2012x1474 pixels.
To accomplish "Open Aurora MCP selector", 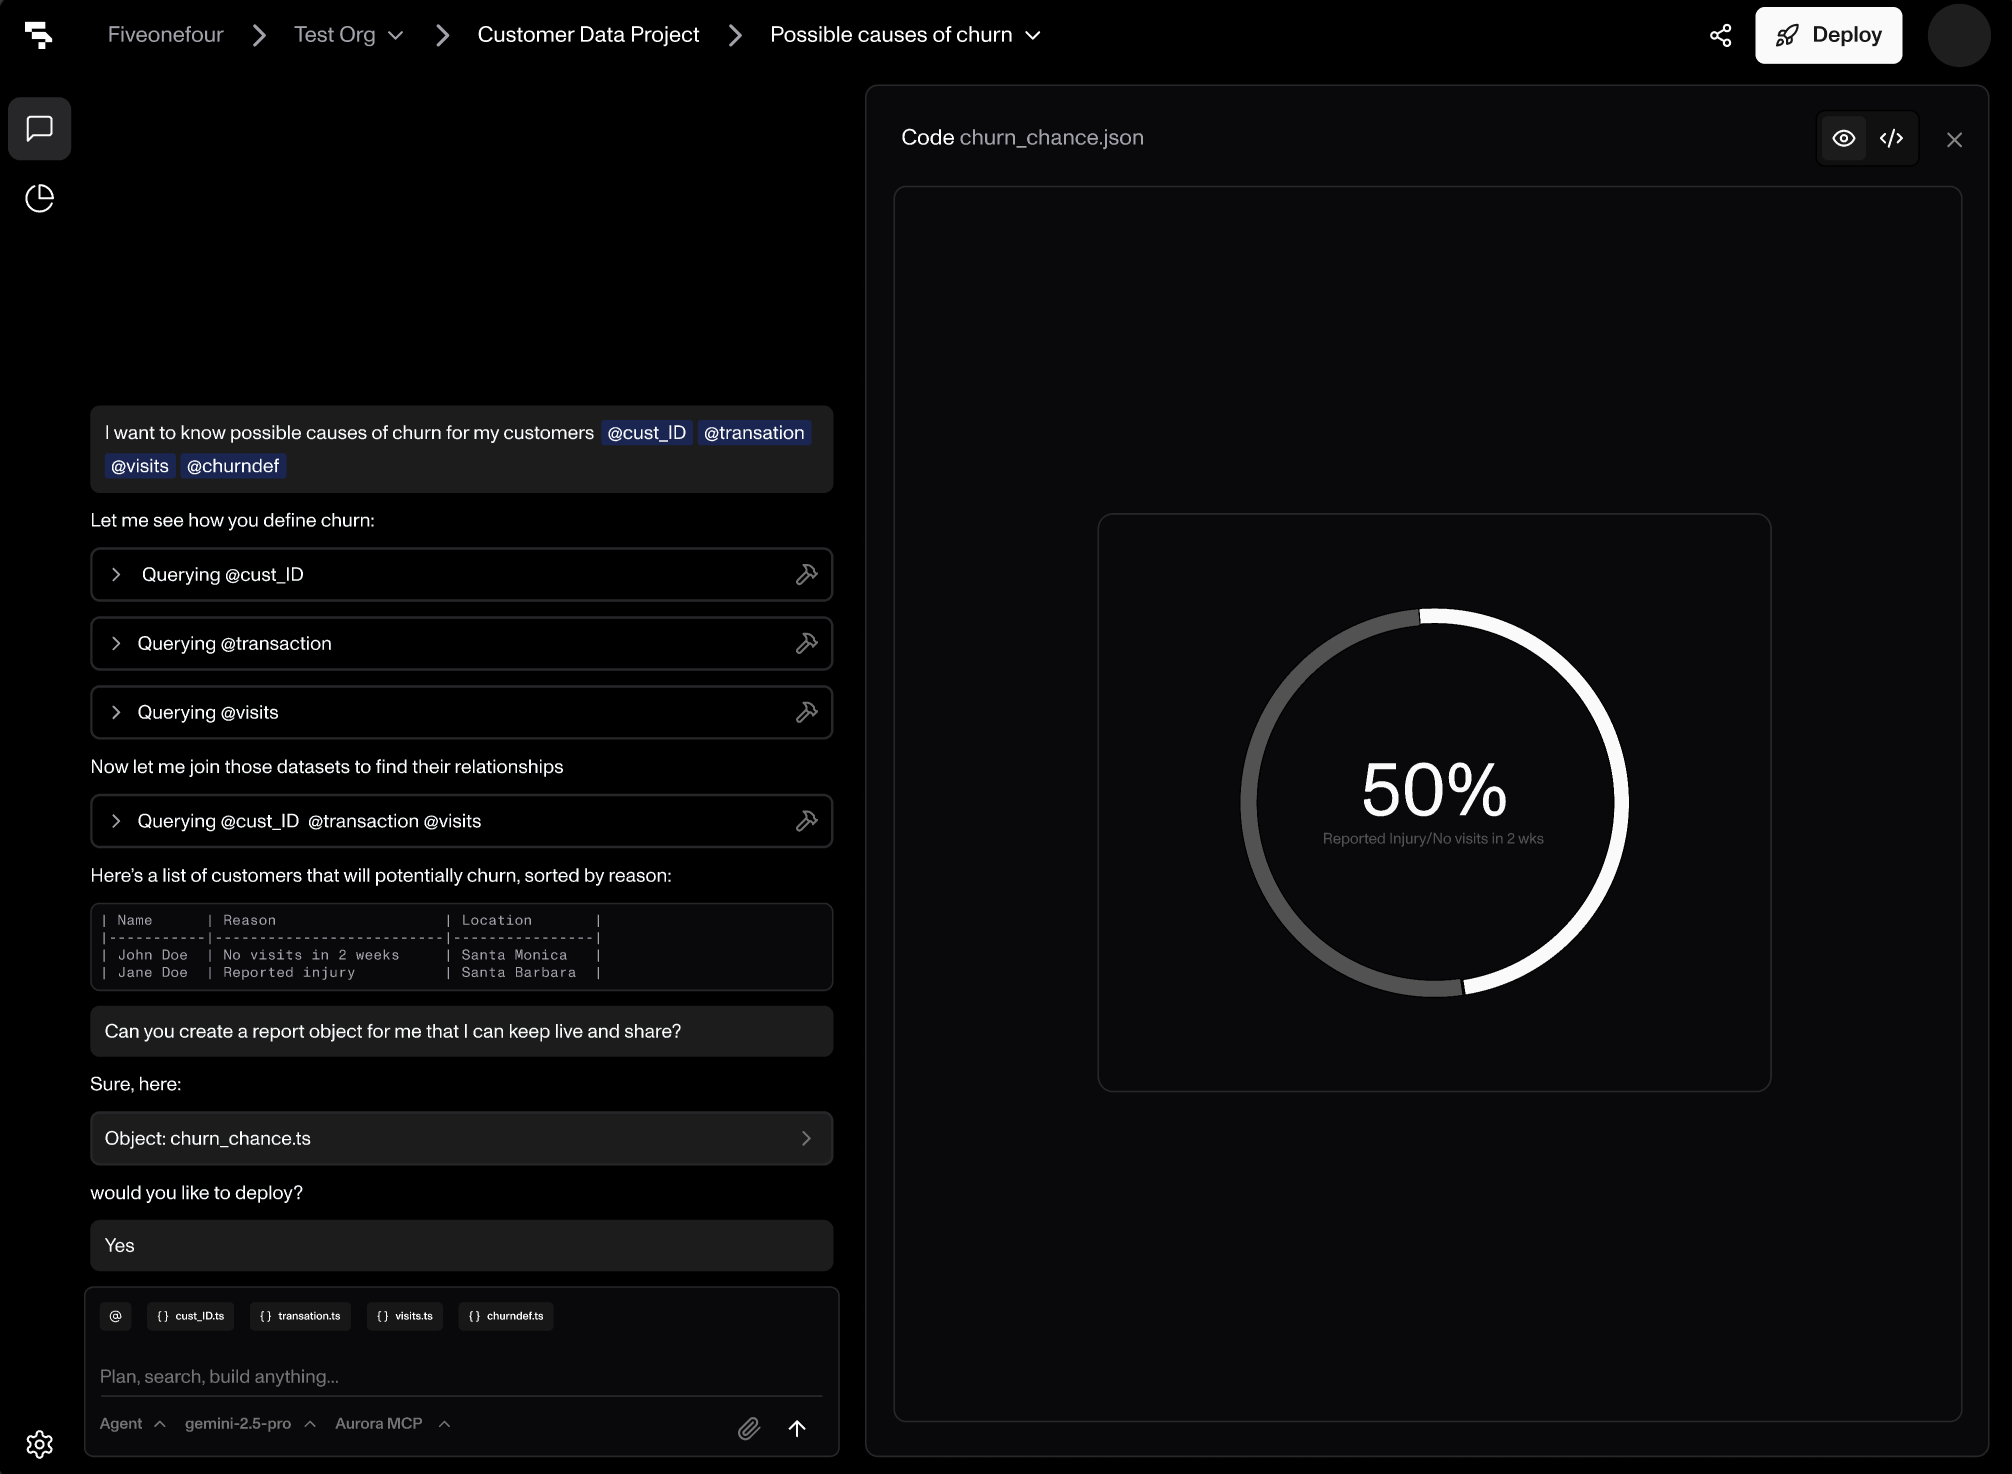I will tap(392, 1423).
